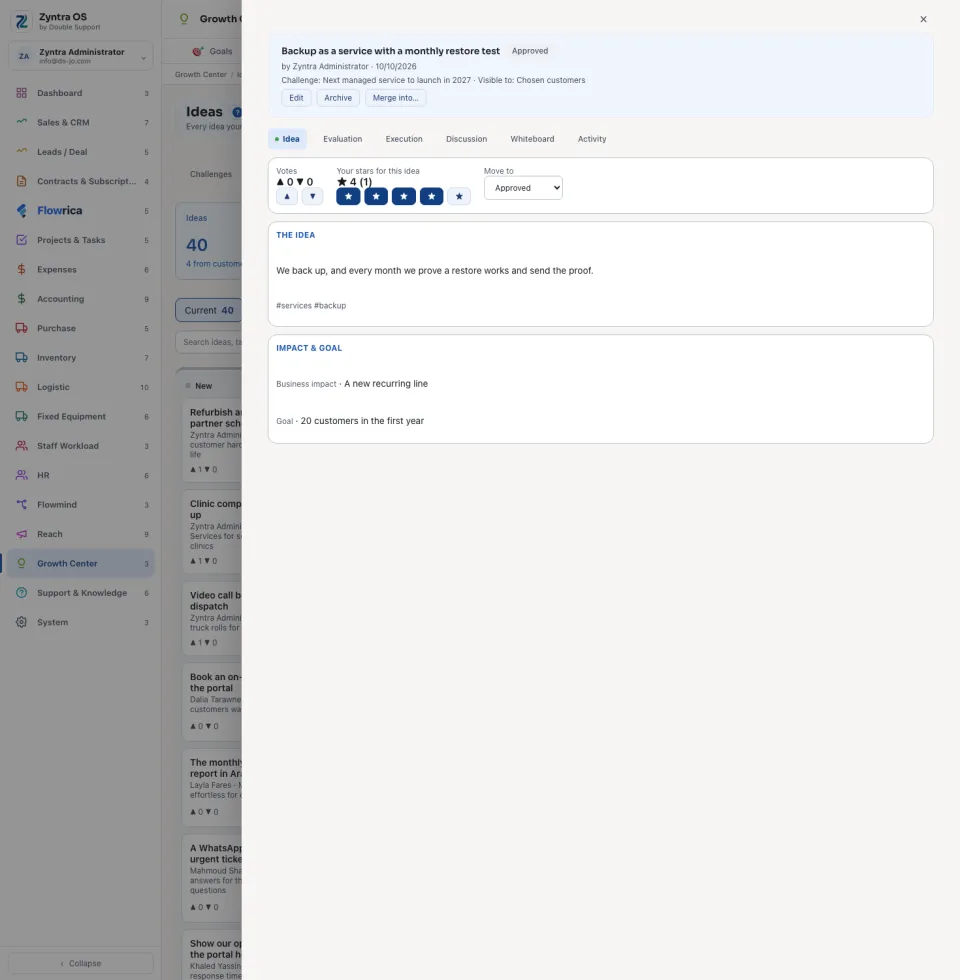Click the Staff Workload people icon
The width and height of the screenshot is (960, 980).
[x=21, y=446]
